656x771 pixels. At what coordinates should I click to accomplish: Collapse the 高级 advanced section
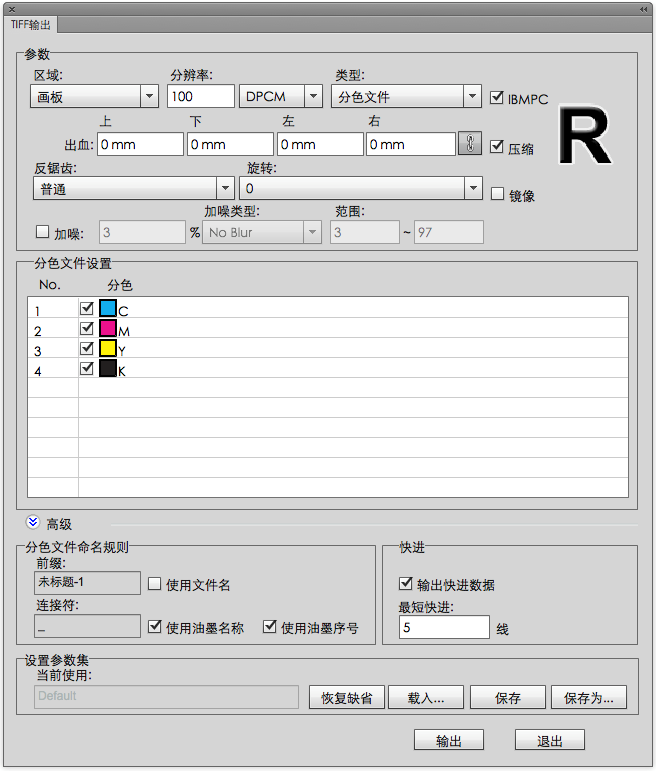click(x=33, y=523)
